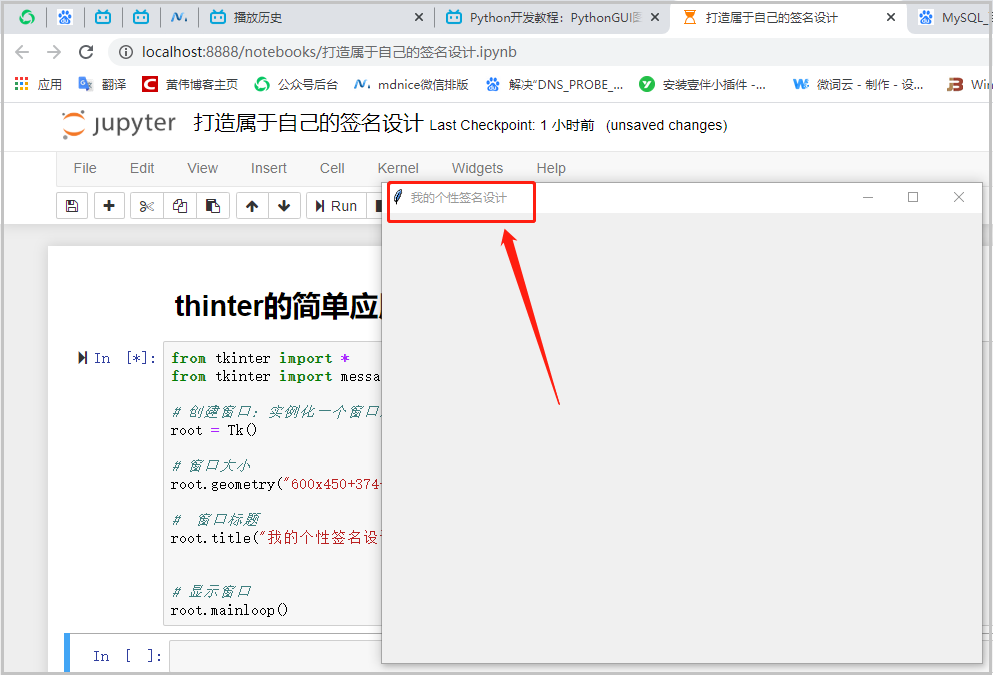Open the Chrome apps shortcut in bookmarks bar

tap(38, 85)
